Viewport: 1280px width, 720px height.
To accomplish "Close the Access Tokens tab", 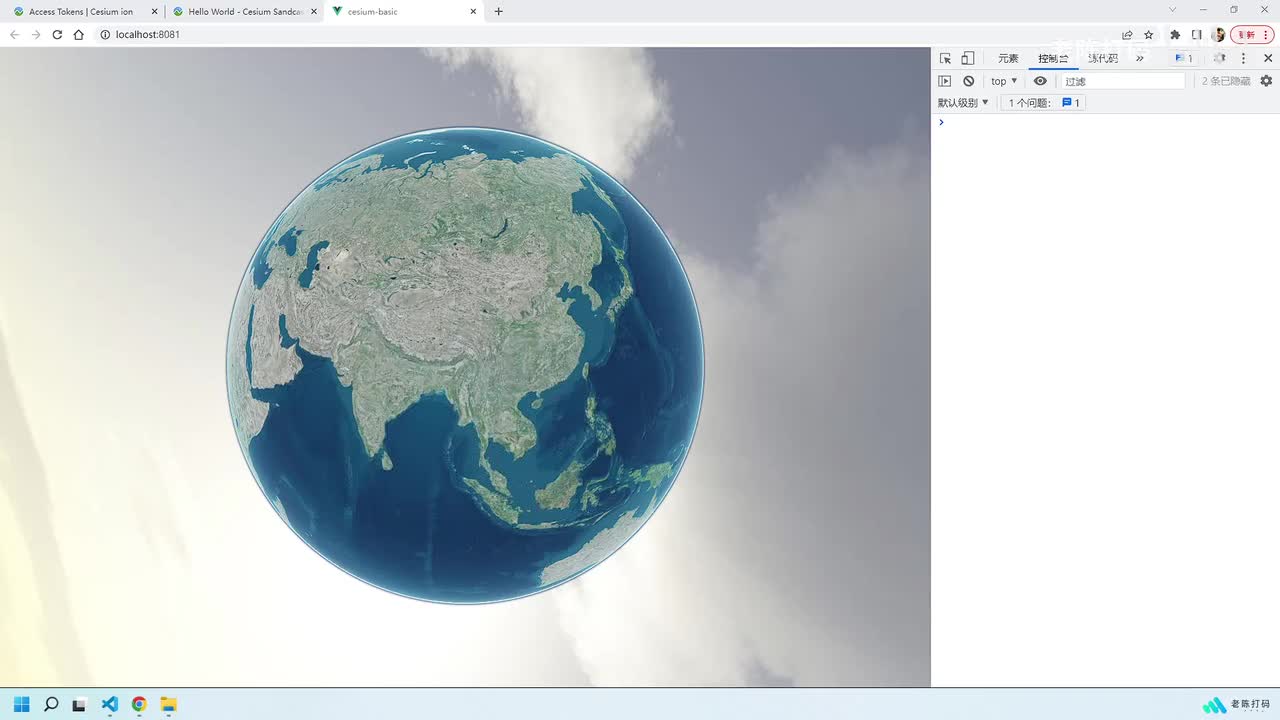I will [x=154, y=12].
